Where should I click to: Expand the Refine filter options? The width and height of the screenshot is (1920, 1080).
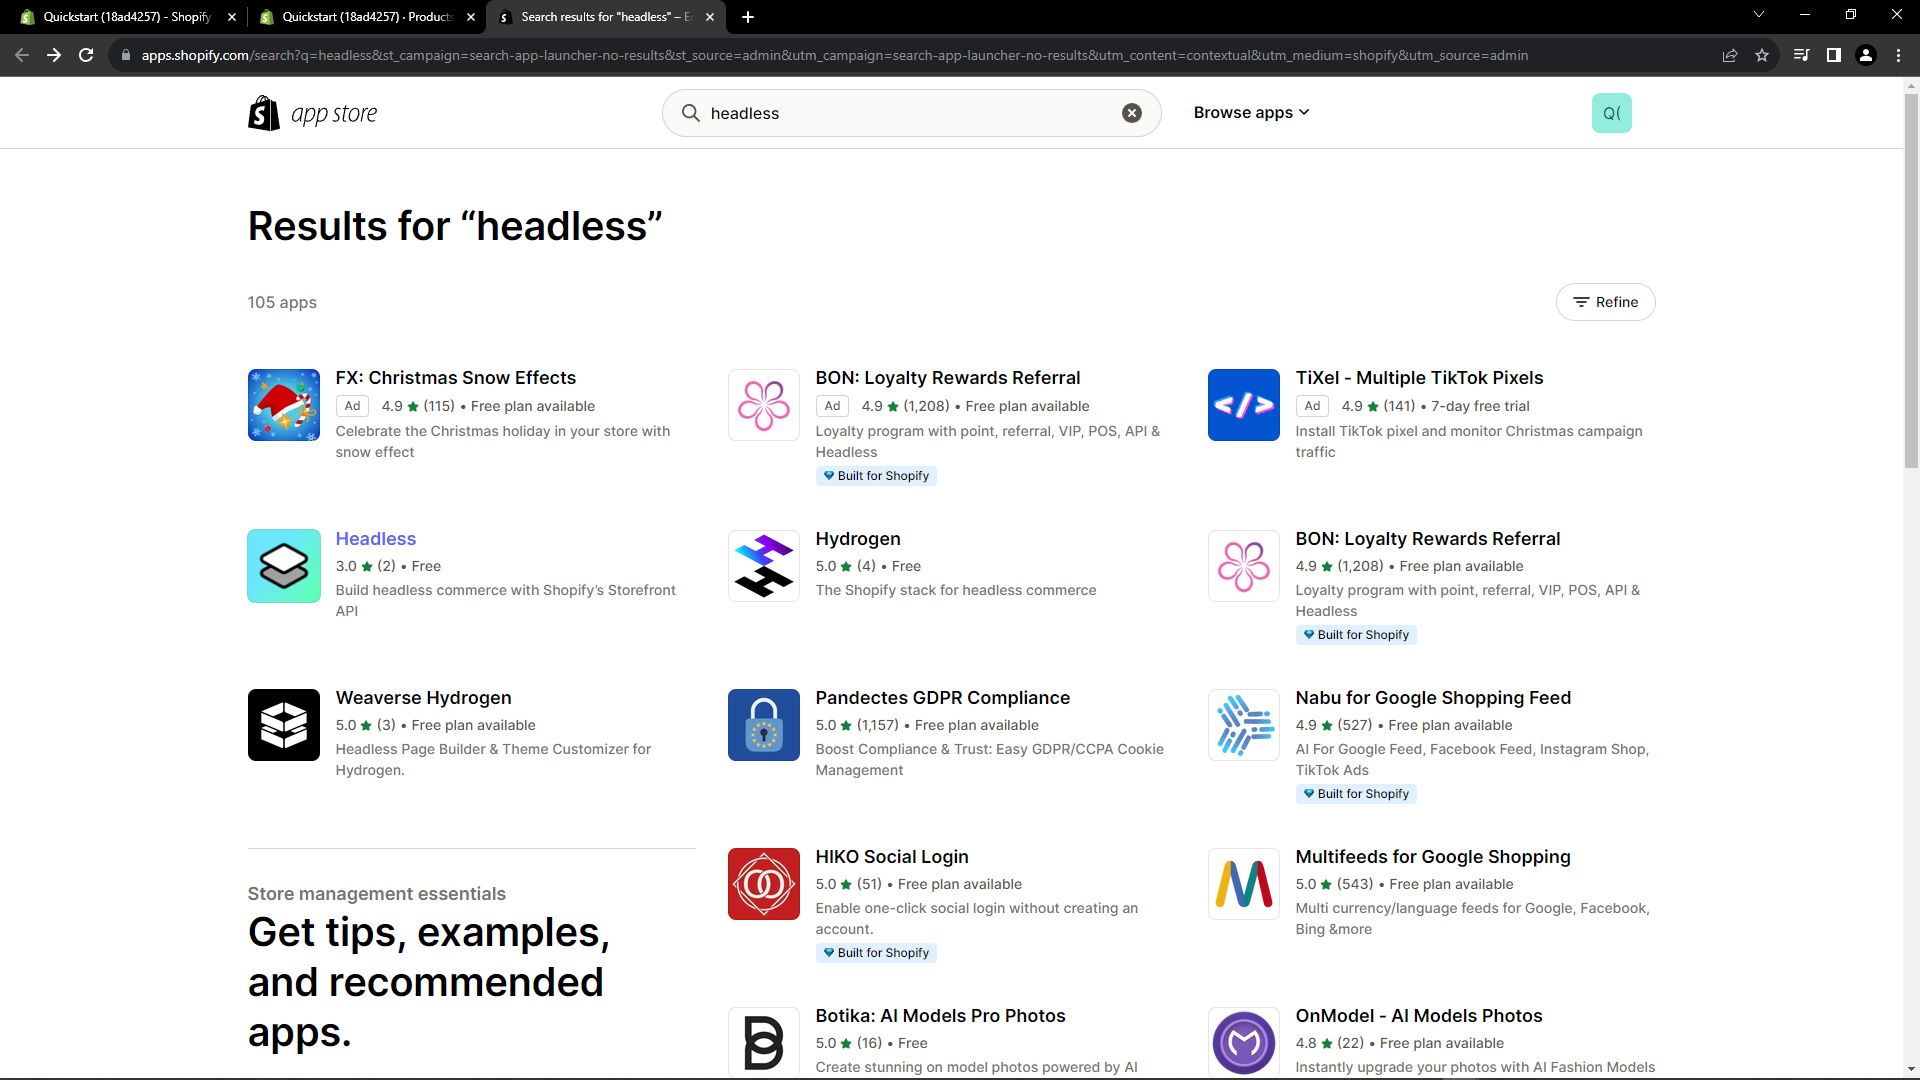coord(1605,301)
